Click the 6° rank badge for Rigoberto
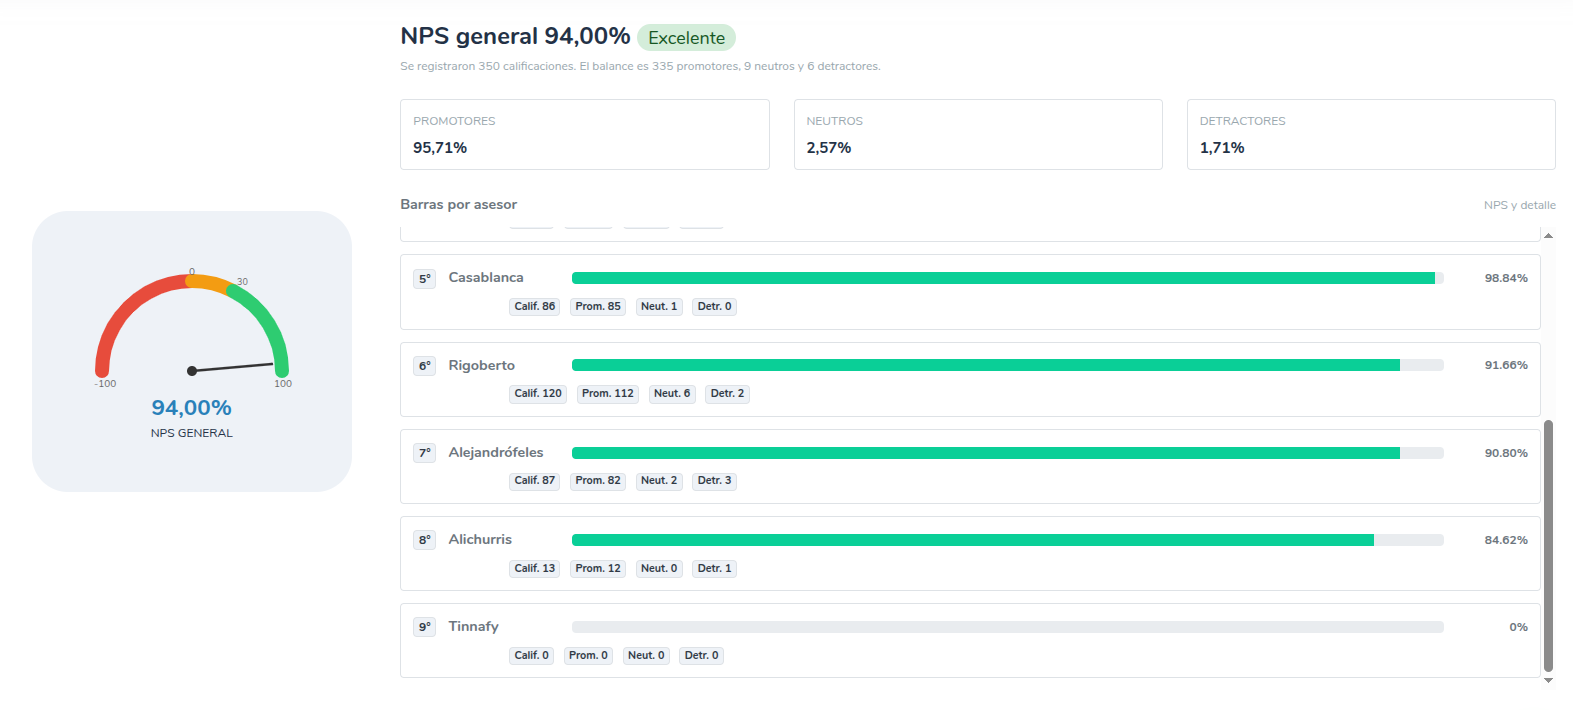 click(x=424, y=366)
